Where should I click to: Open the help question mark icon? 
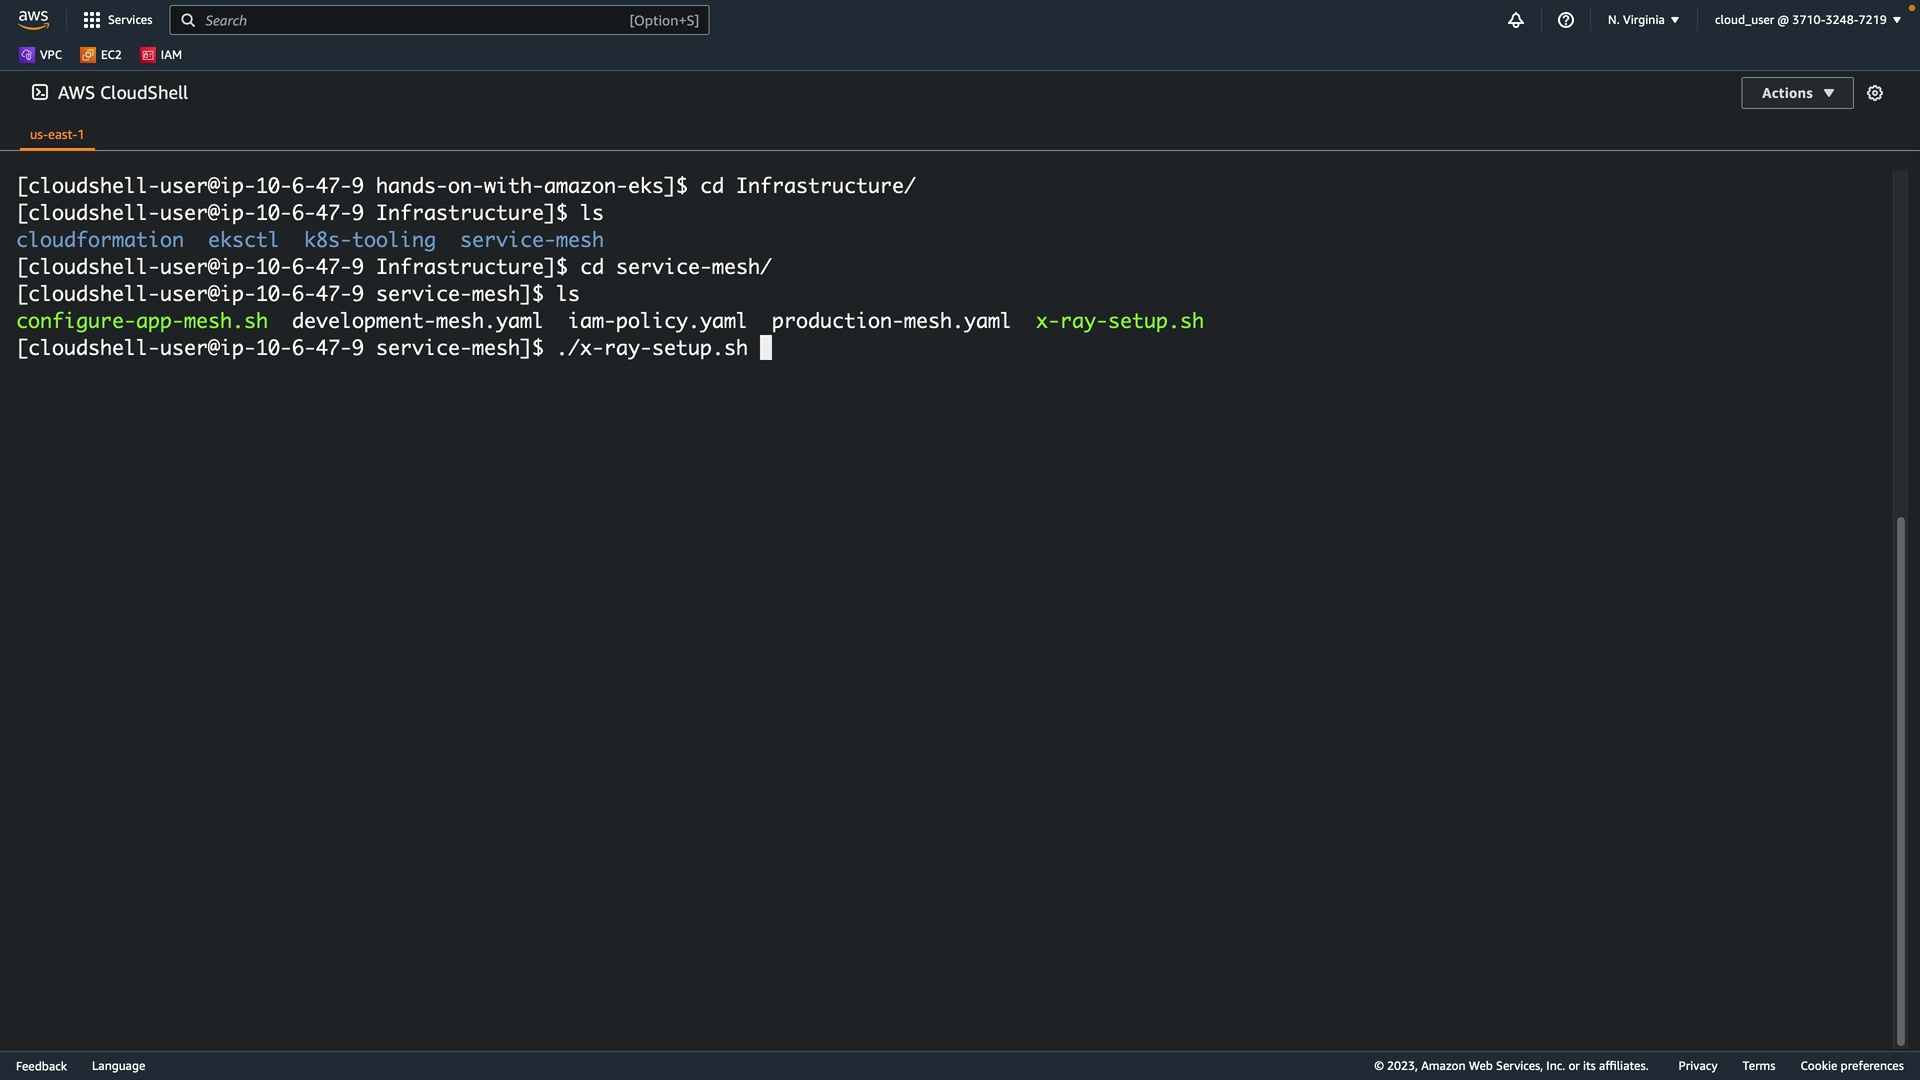(x=1566, y=20)
